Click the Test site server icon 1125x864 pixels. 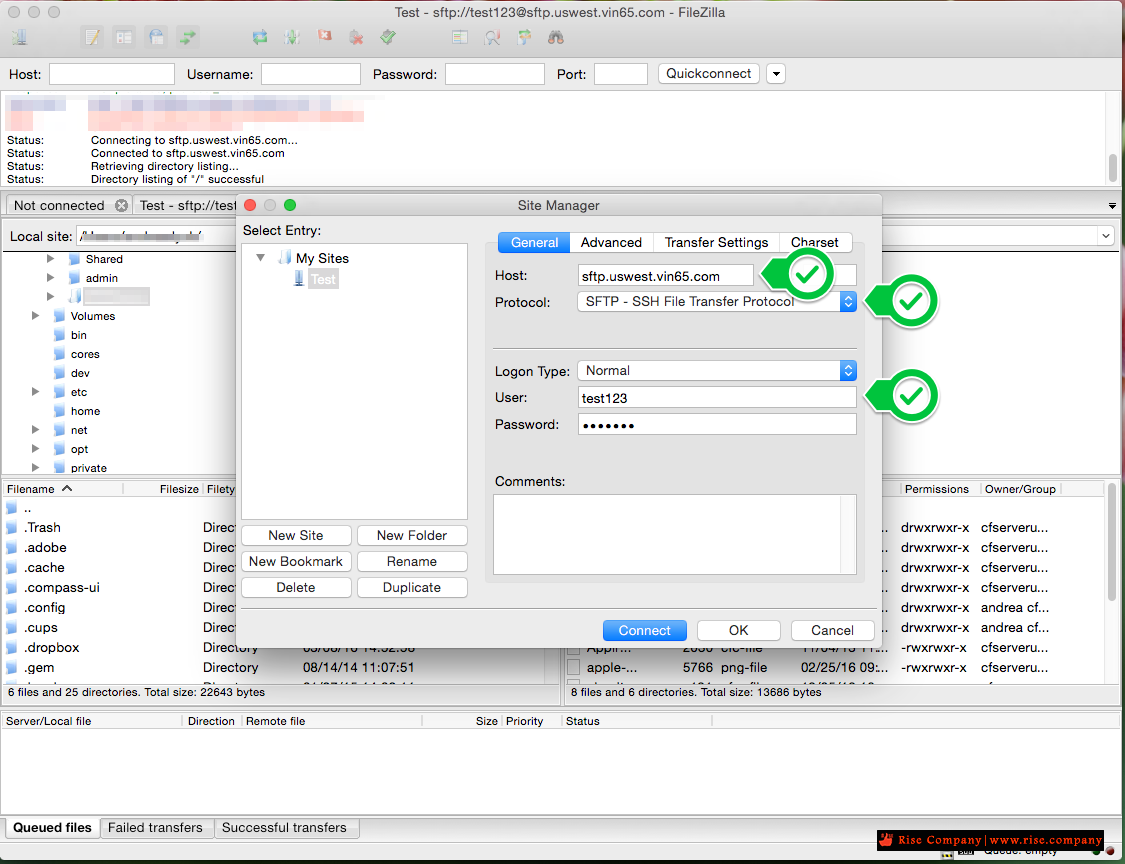[x=299, y=278]
